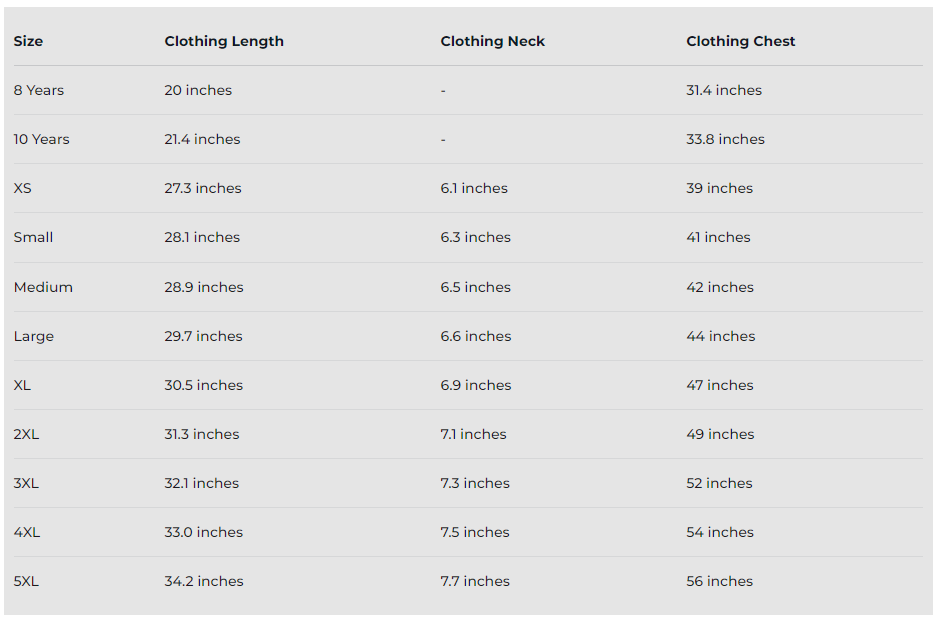Click the Size column header
The image size is (944, 626).
pos(28,41)
